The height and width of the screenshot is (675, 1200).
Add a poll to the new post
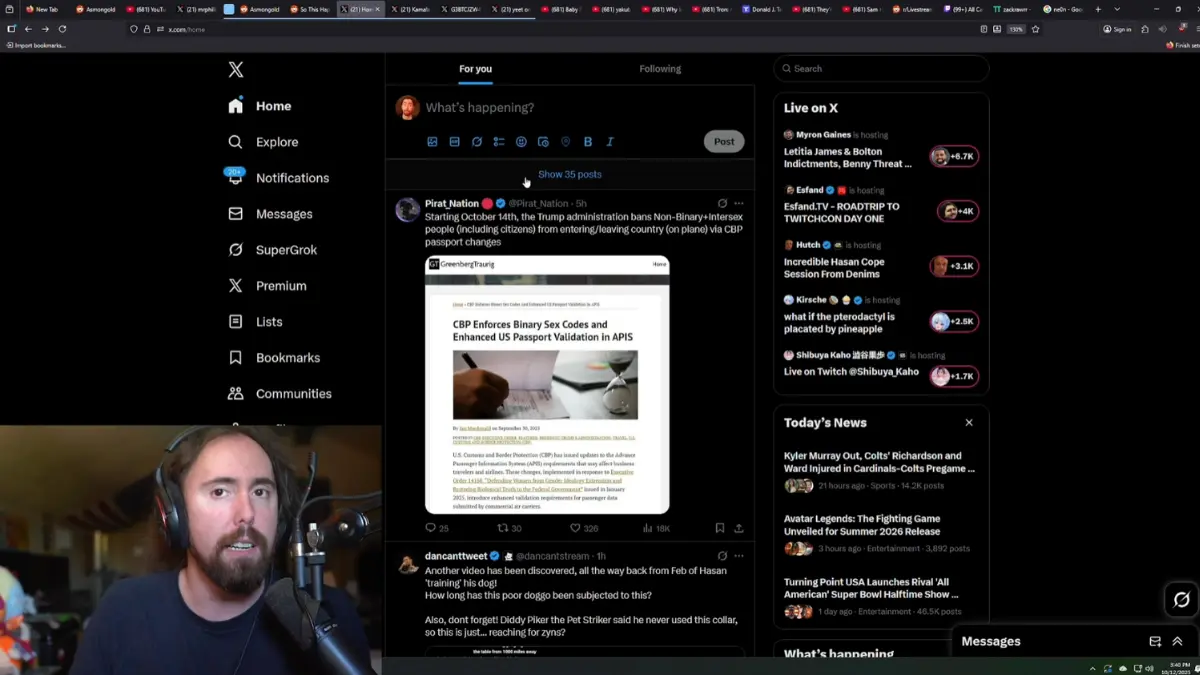(499, 142)
